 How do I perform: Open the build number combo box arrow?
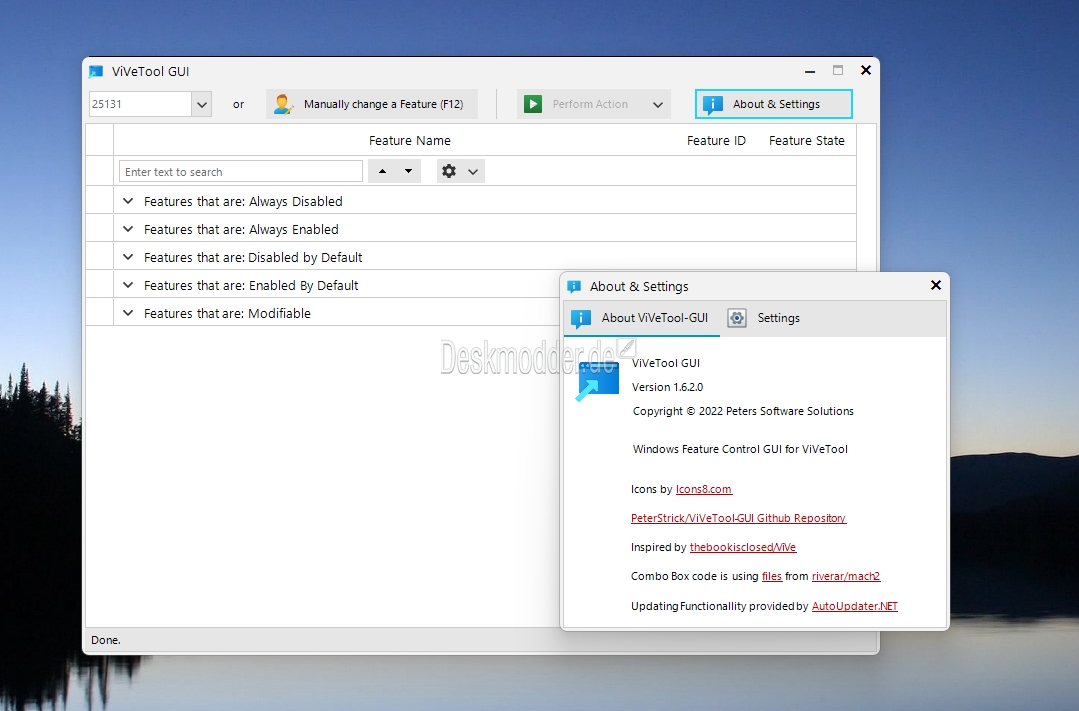202,105
